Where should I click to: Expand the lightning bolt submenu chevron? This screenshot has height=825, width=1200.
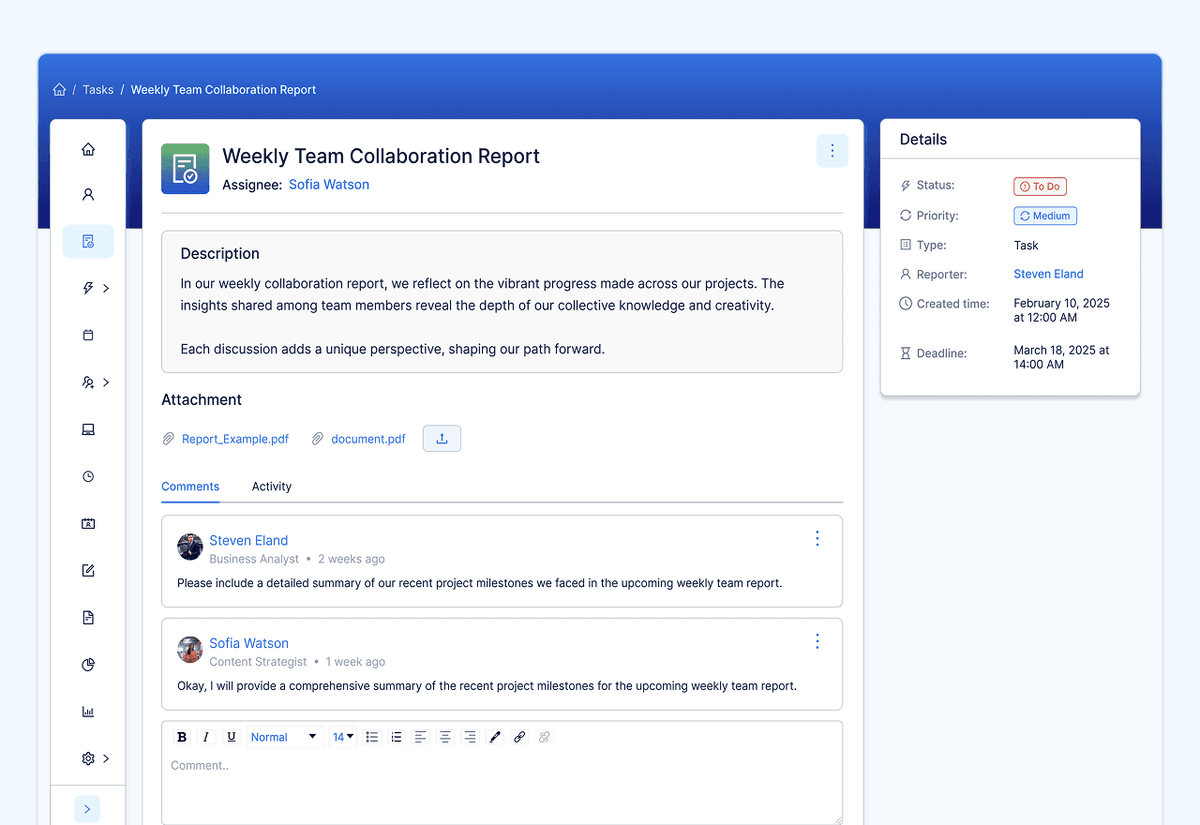click(106, 288)
